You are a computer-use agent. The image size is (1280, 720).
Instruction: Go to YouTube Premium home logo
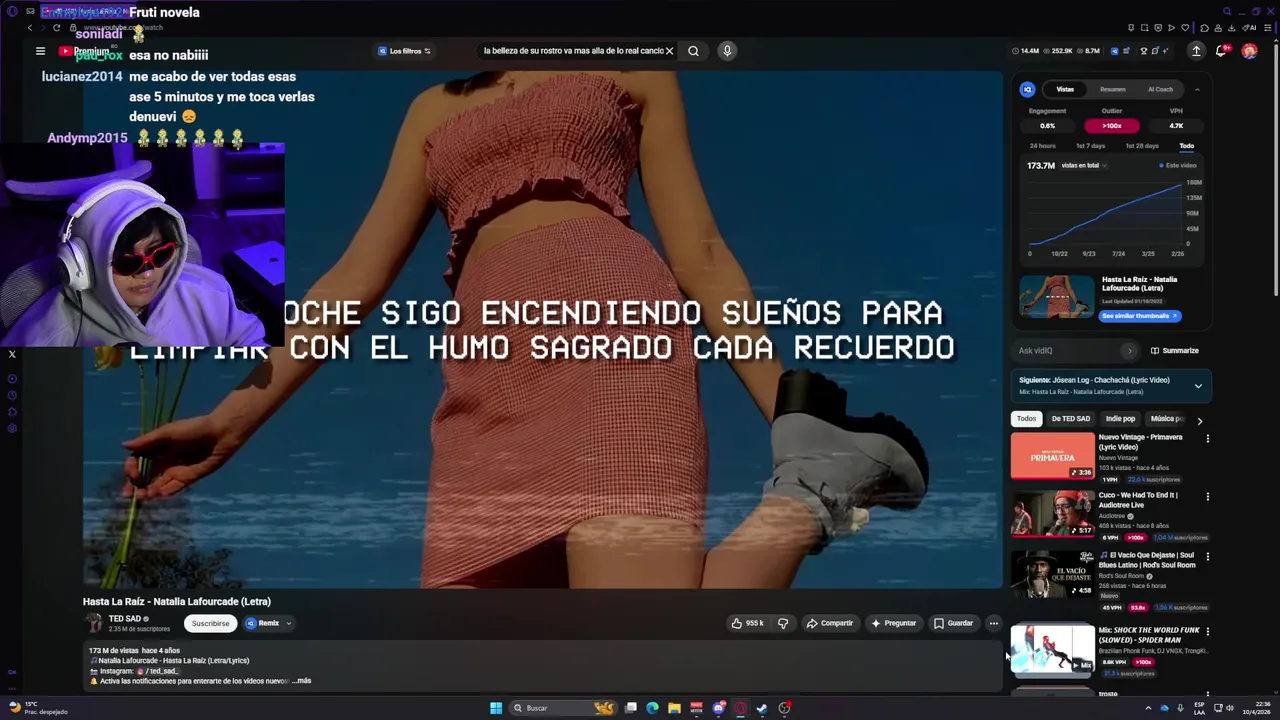84,51
